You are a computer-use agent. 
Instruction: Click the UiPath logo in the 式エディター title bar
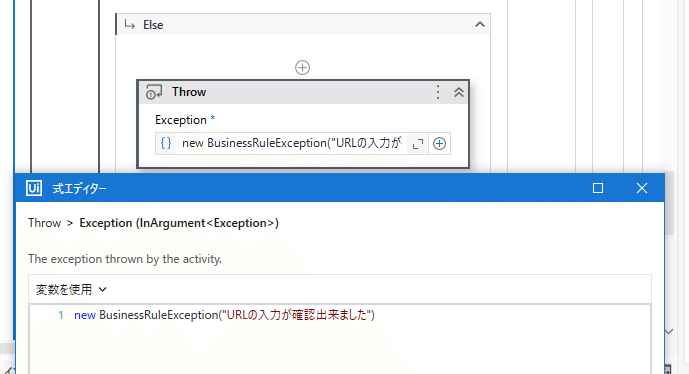tap(34, 188)
